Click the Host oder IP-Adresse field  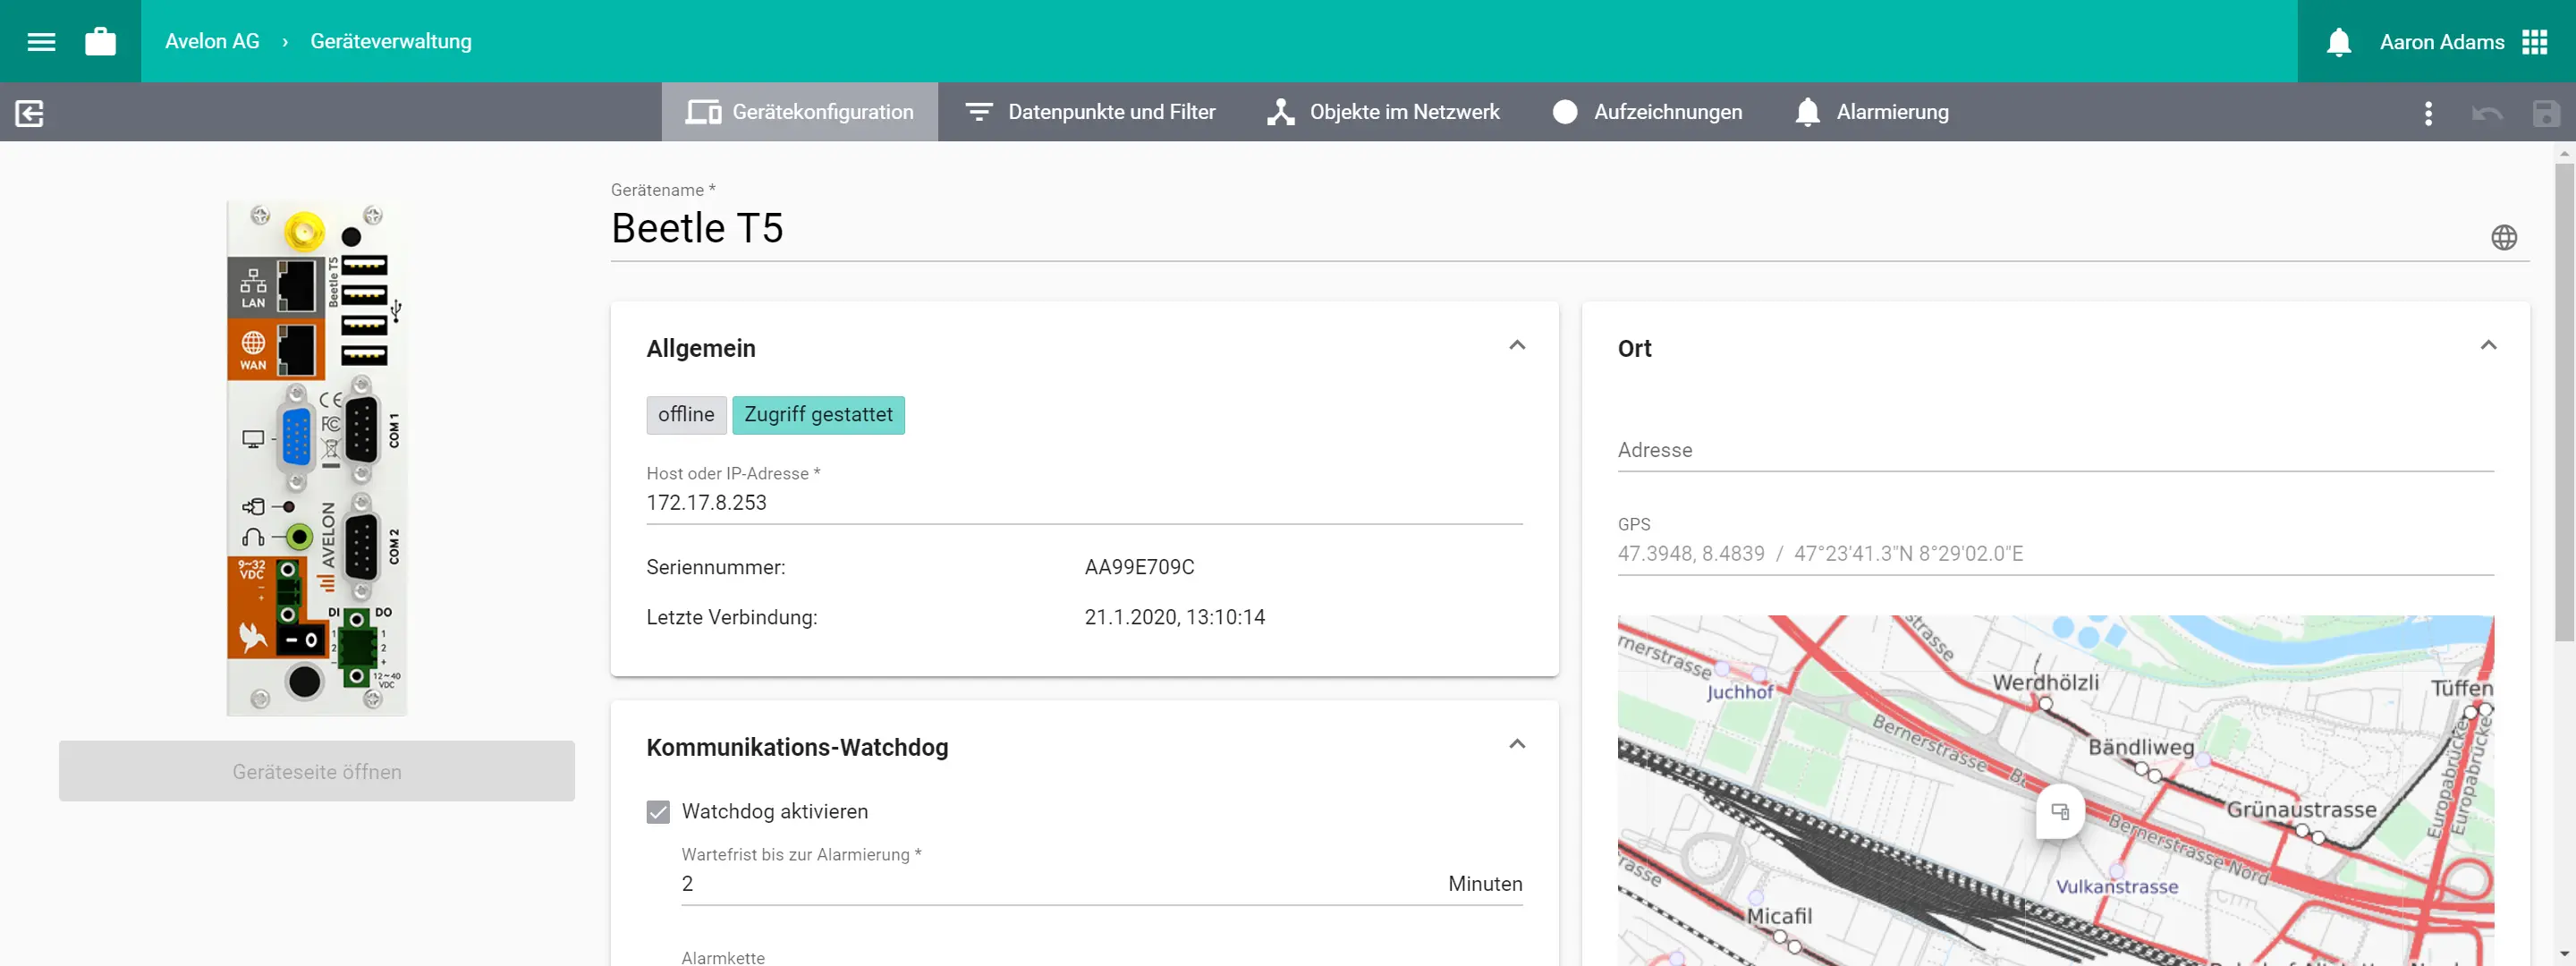coord(1084,503)
